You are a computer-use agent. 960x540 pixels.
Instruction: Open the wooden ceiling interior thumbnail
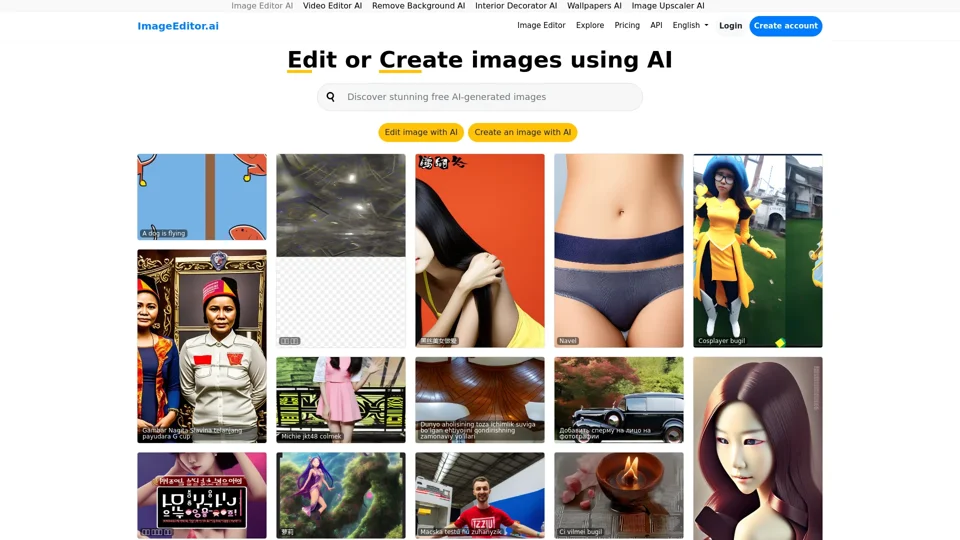480,400
